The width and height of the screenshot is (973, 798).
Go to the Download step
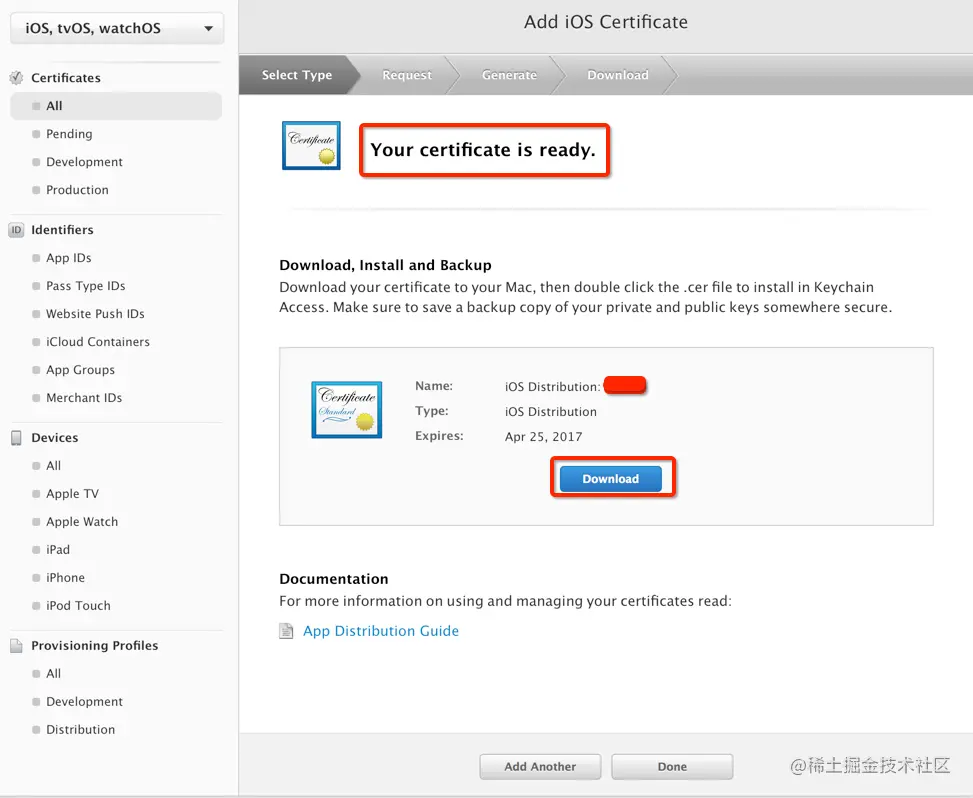click(x=618, y=75)
